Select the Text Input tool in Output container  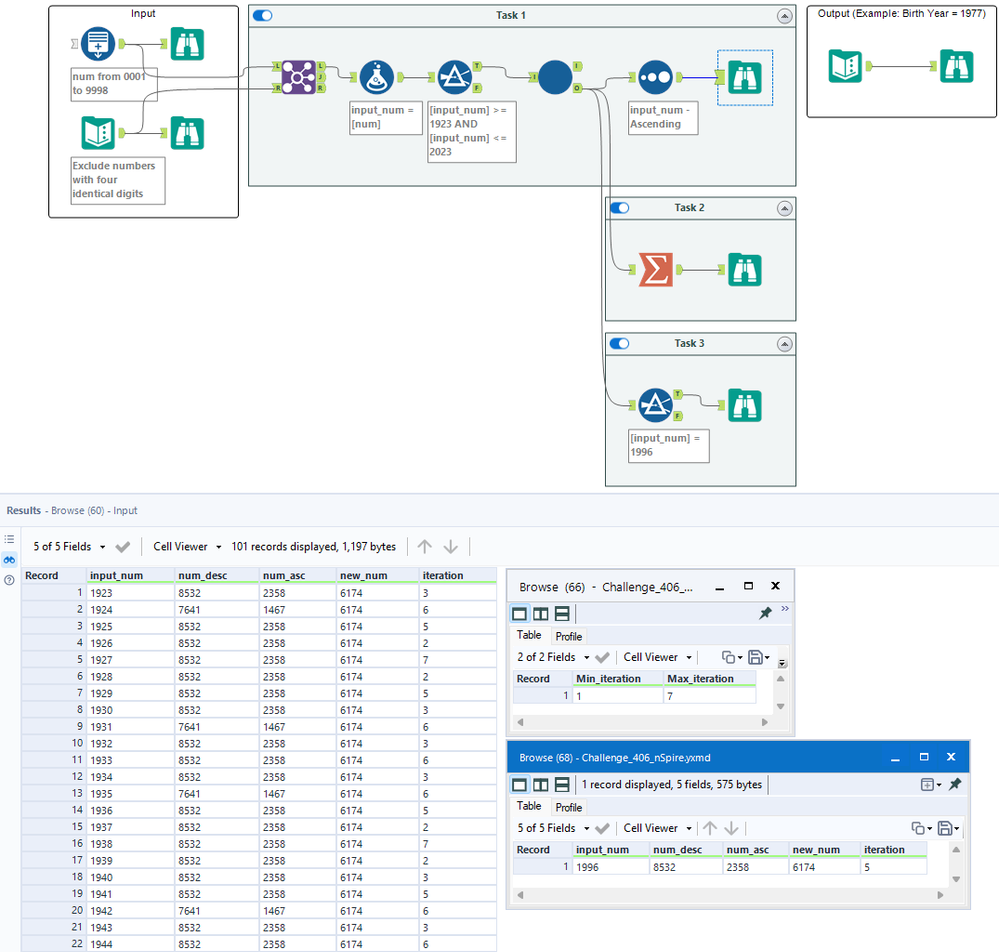(845, 66)
